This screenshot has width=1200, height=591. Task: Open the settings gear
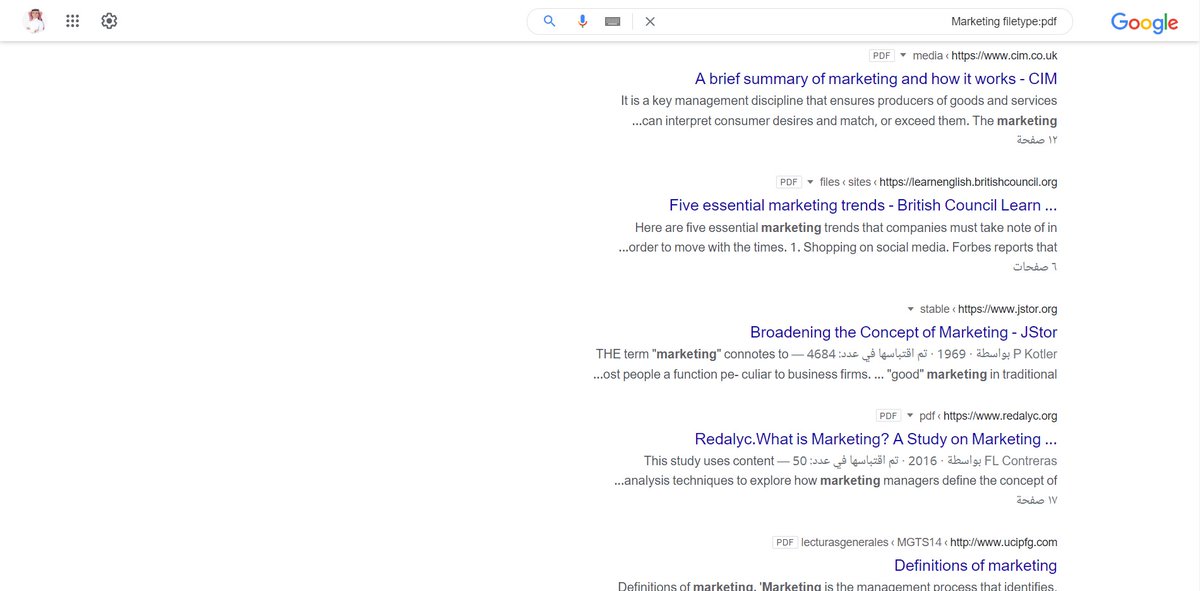click(x=109, y=21)
